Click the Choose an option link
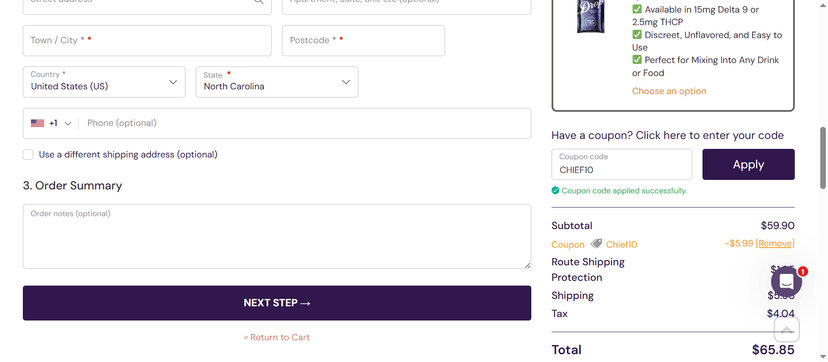 669,91
